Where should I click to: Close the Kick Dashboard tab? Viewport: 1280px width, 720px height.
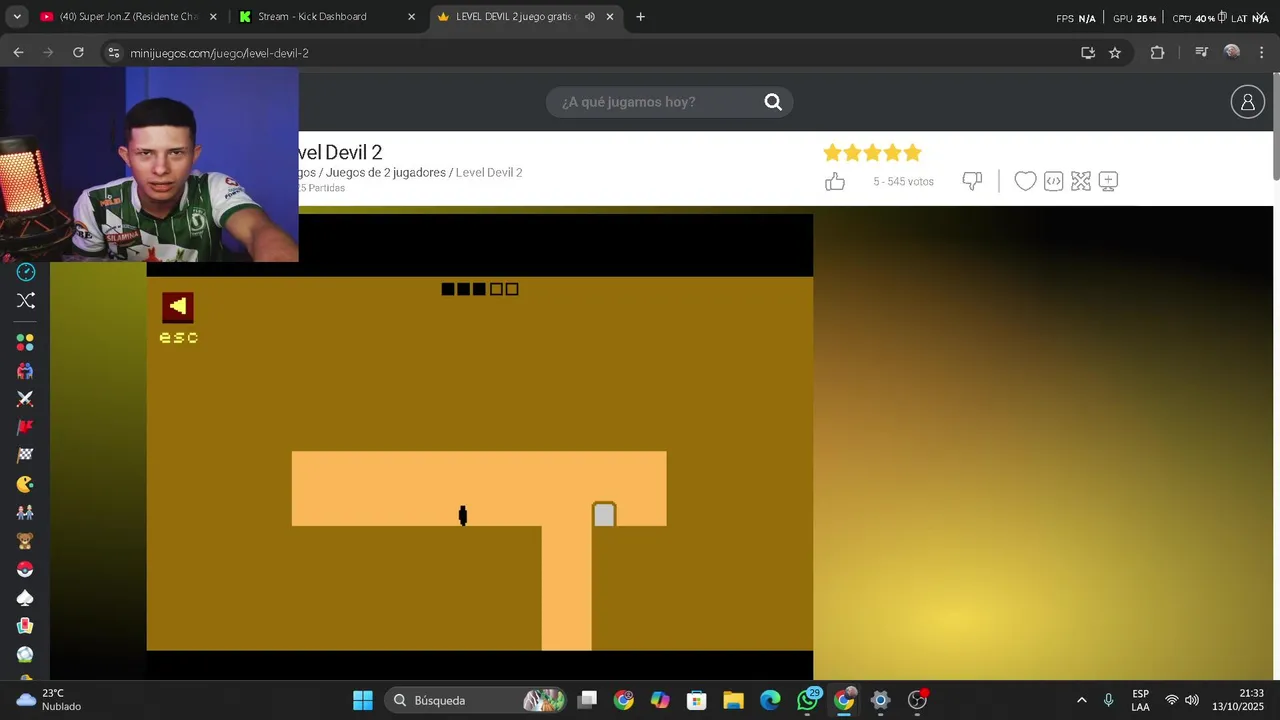(411, 17)
